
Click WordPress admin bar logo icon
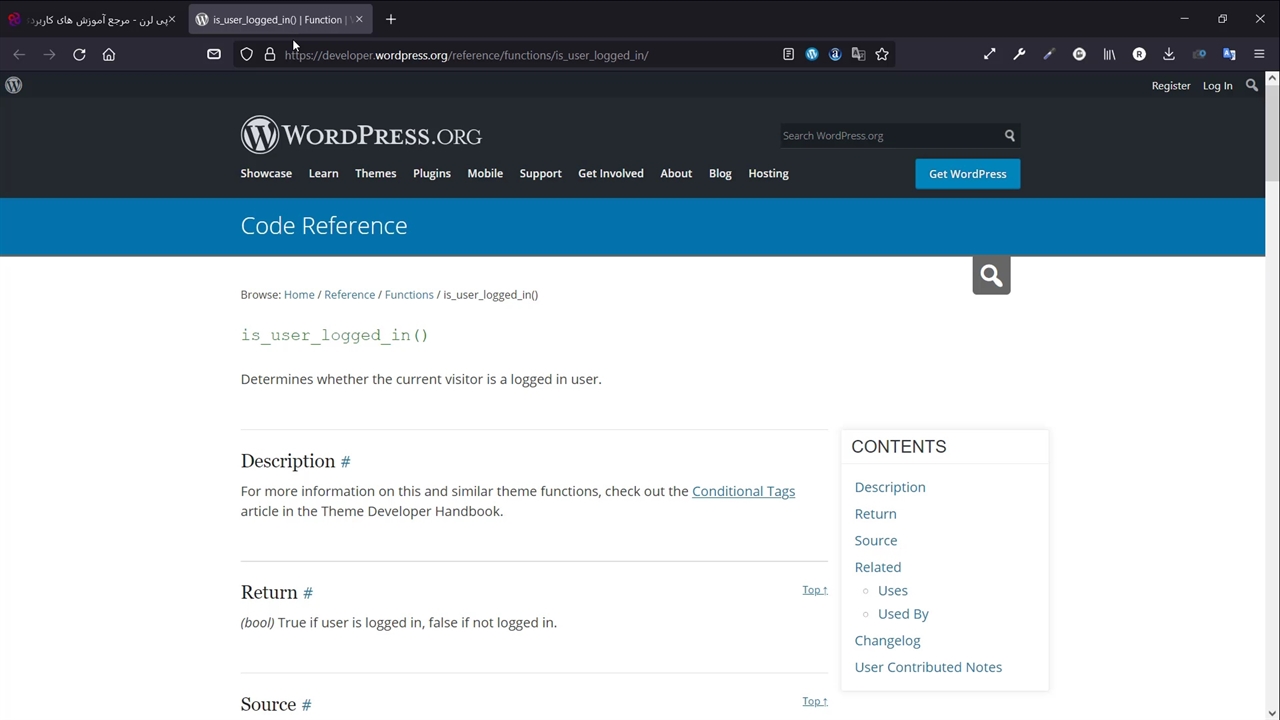[x=14, y=86]
